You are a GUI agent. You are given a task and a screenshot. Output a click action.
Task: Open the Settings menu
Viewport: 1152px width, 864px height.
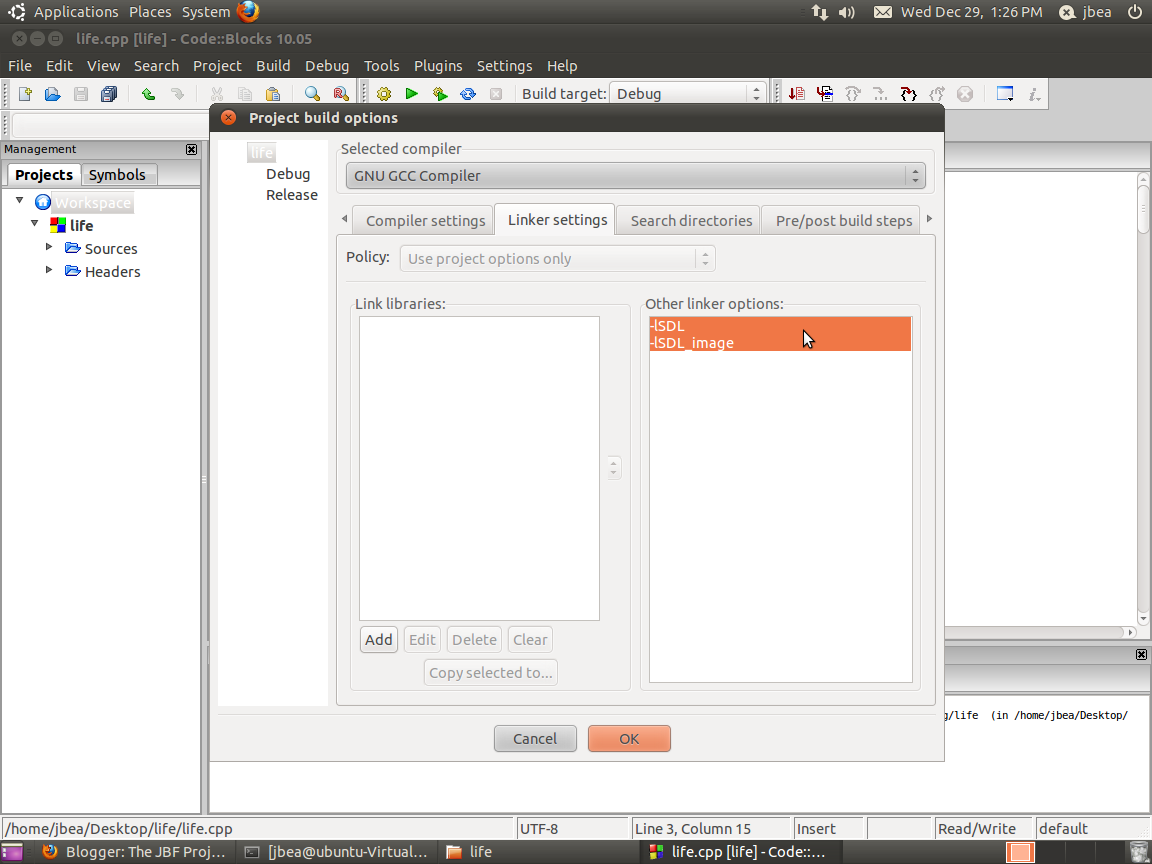coord(504,65)
